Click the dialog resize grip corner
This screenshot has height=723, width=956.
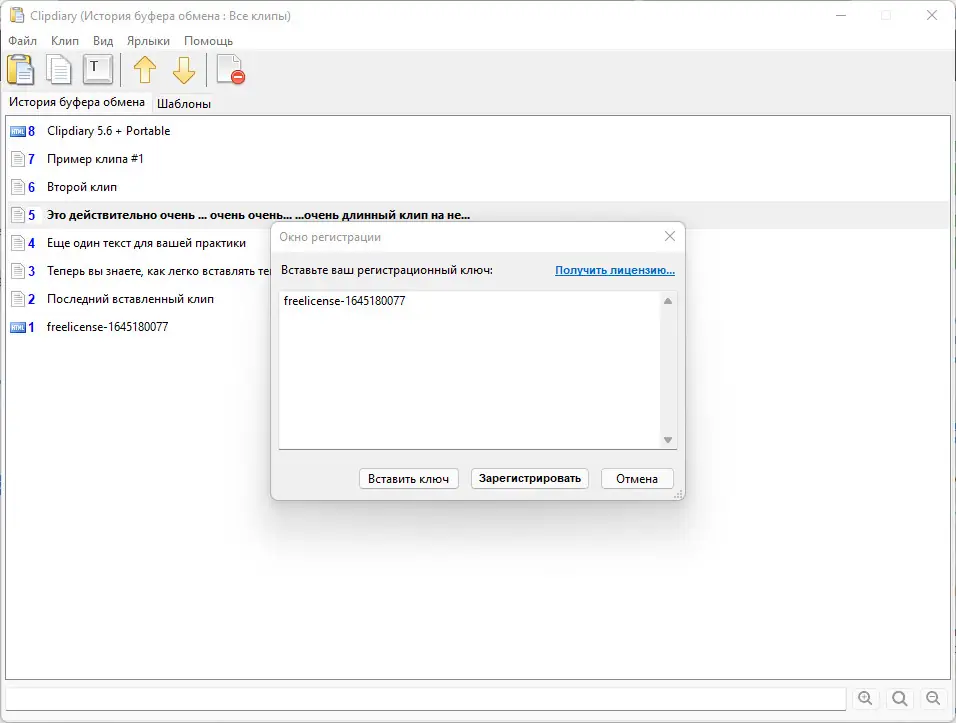click(678, 495)
